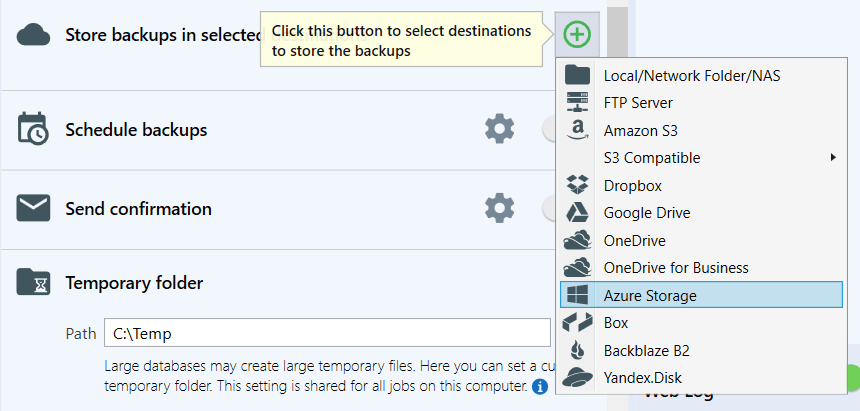This screenshot has height=411, width=860.
Task: Click the Schedule backups heading
Action: [136, 130]
